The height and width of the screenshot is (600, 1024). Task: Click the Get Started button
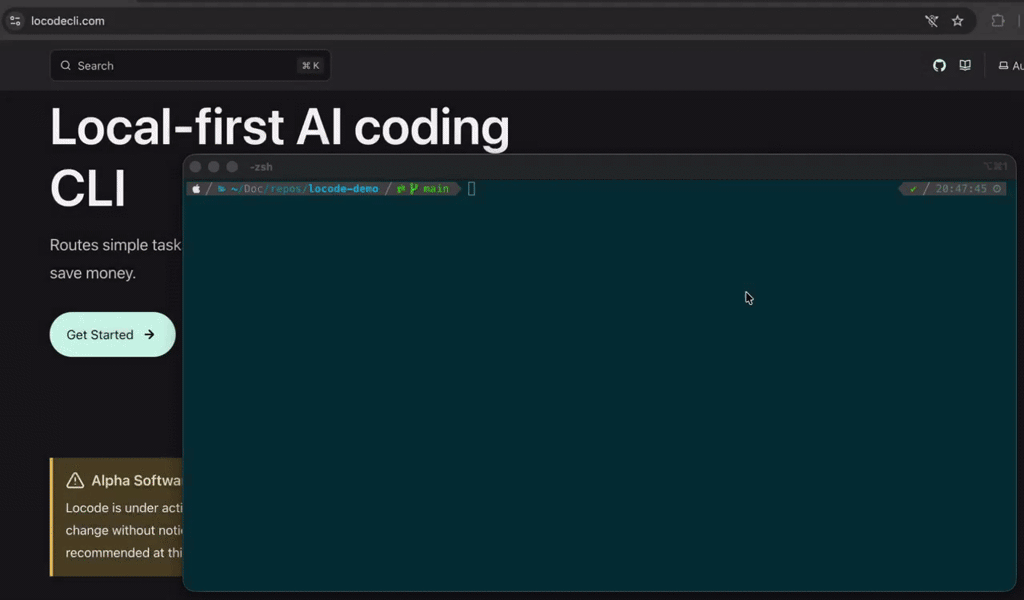tap(112, 334)
